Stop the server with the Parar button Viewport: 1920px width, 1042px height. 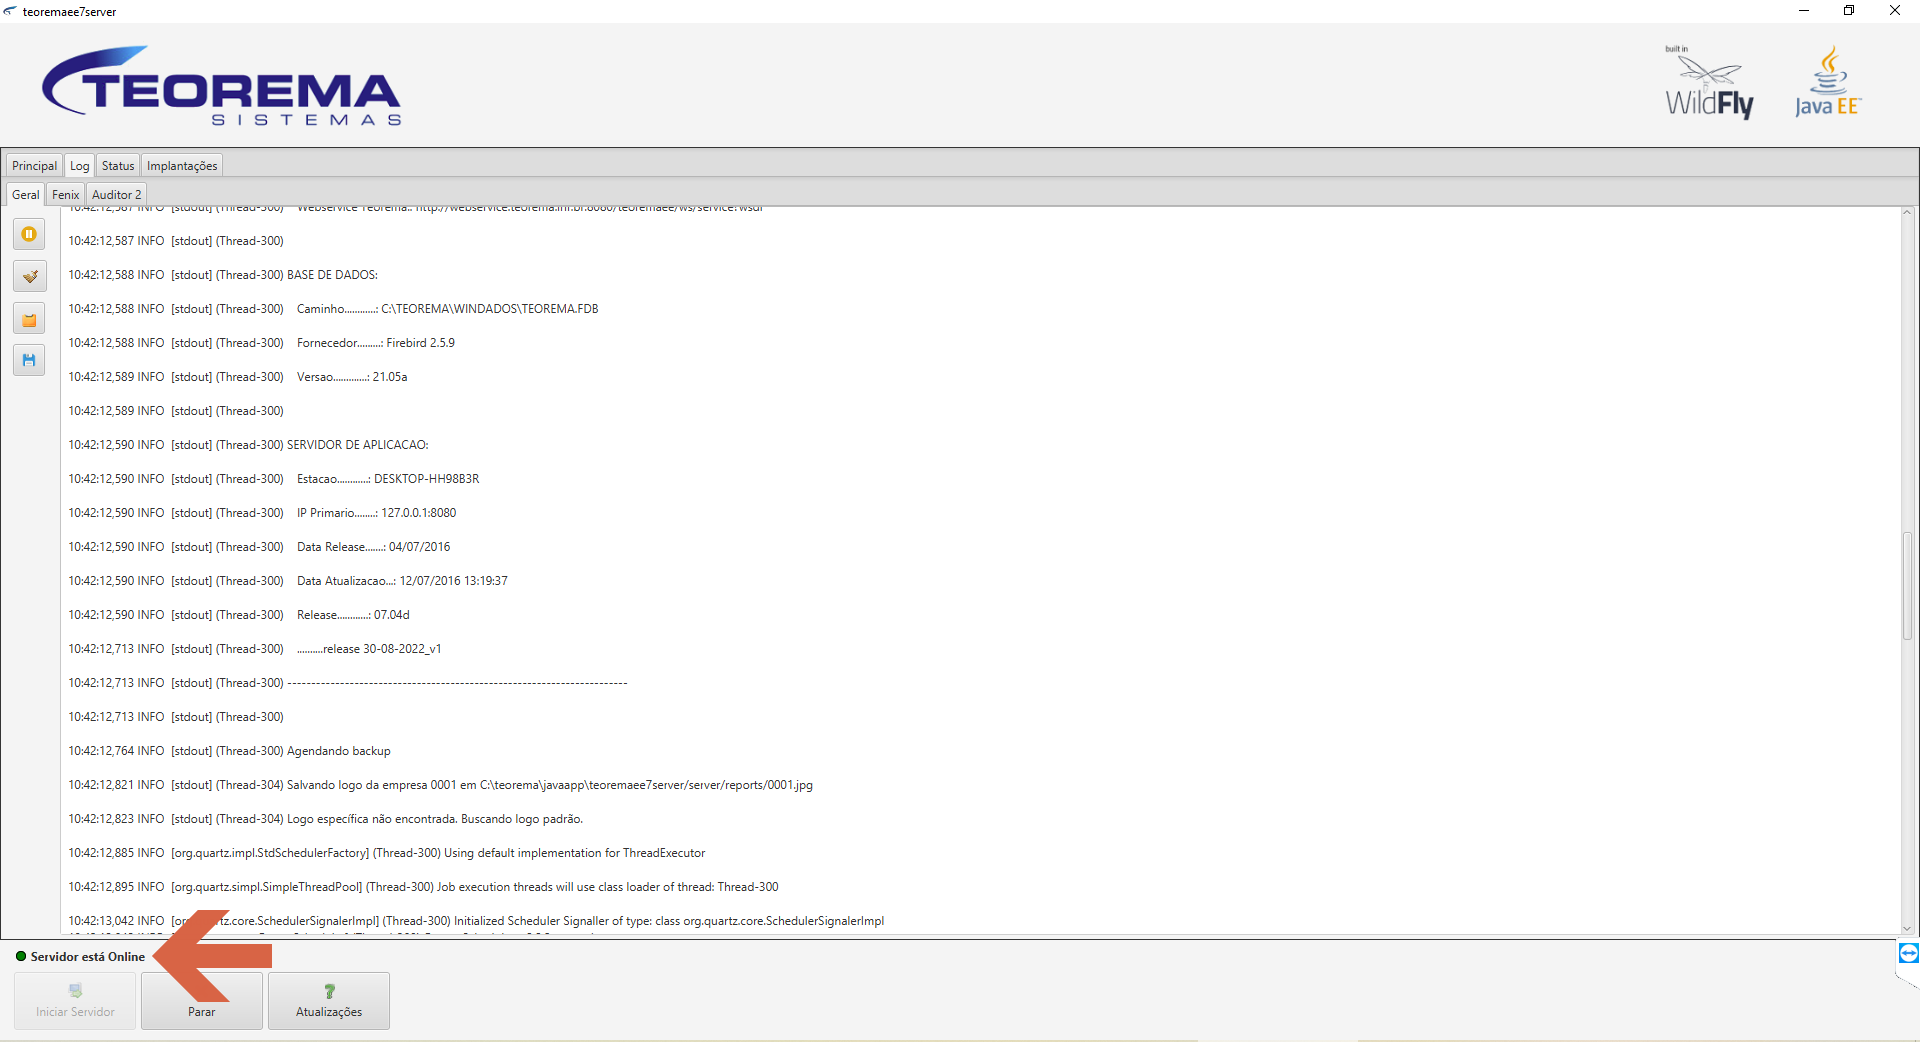click(x=202, y=1001)
